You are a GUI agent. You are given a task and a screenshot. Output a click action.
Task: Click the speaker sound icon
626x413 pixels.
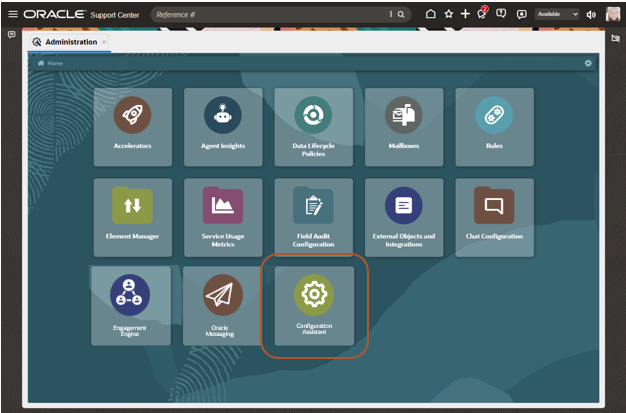point(591,15)
